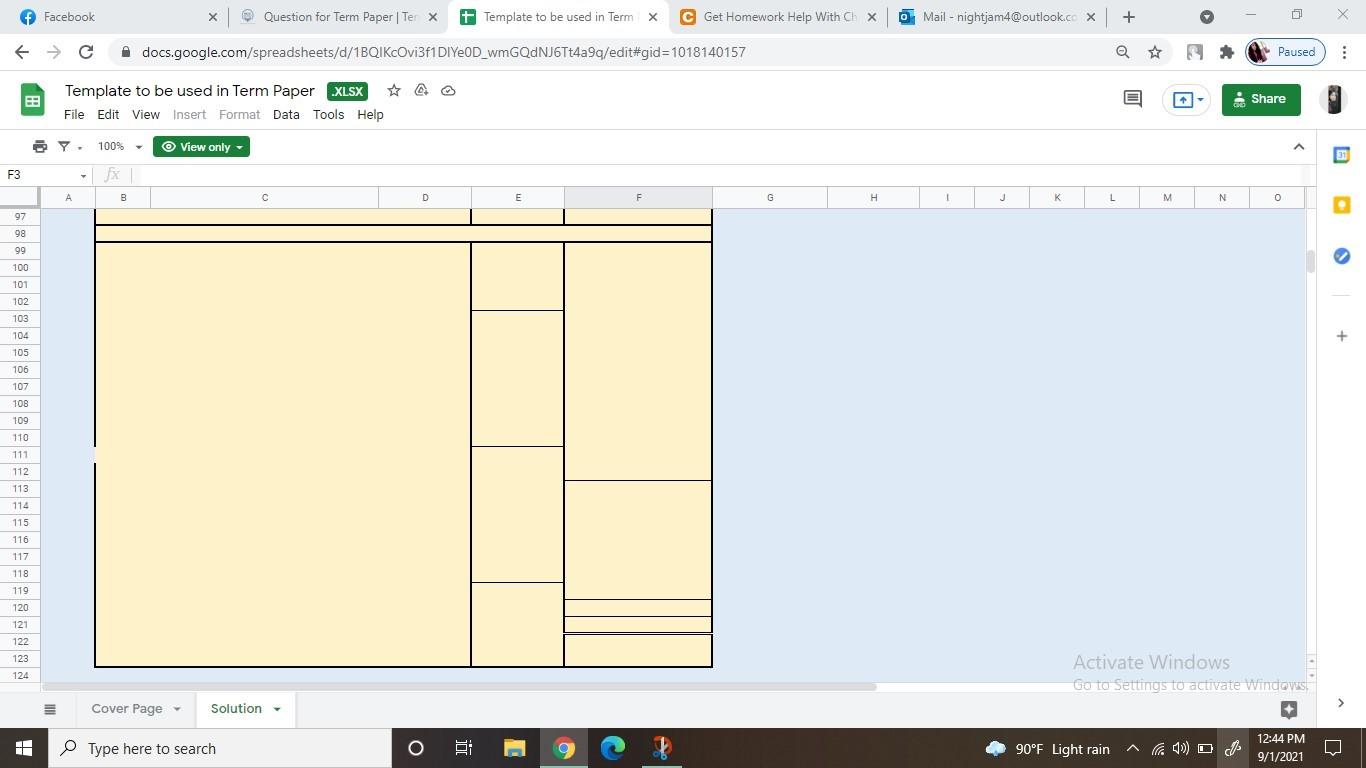This screenshot has height=768, width=1366.
Task: Click the browser address bar URL
Action: [443, 52]
